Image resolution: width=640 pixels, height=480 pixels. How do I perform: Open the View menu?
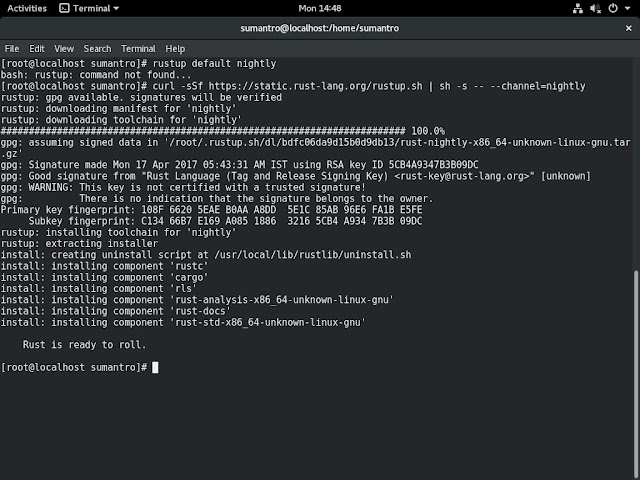[64, 48]
